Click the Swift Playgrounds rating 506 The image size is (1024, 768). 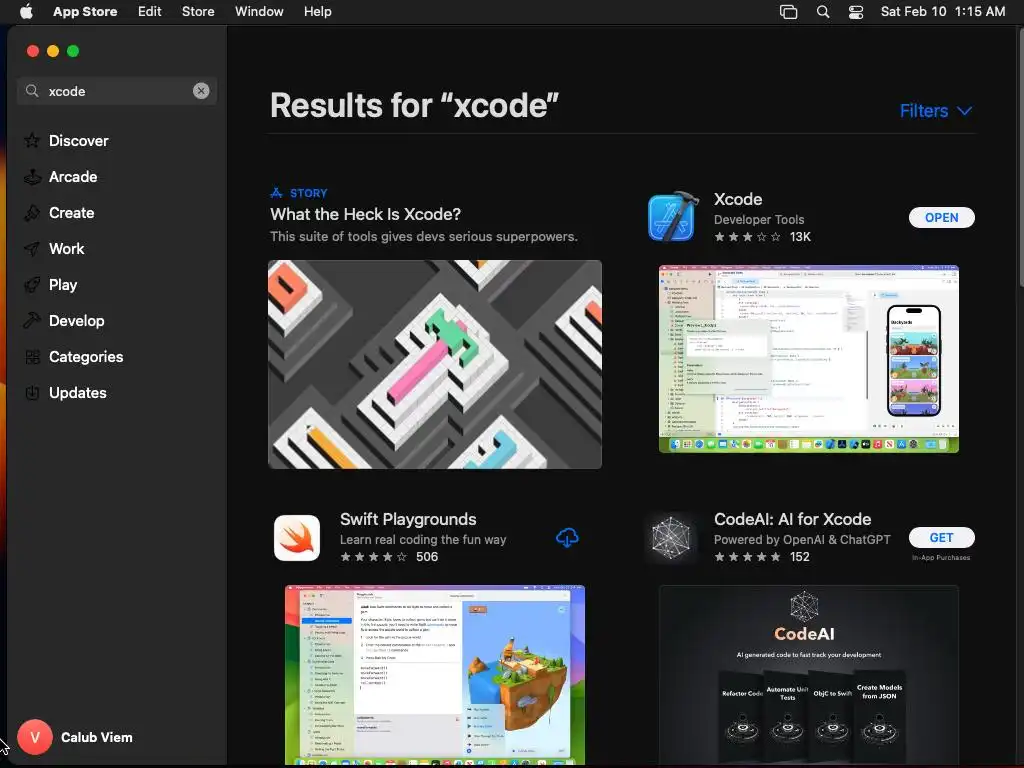coord(389,556)
